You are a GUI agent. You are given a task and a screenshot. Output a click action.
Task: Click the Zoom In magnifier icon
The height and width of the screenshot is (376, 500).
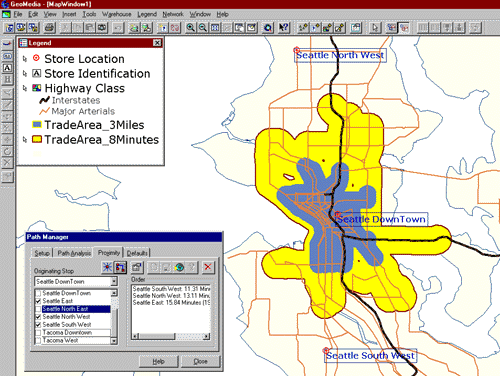(191, 28)
